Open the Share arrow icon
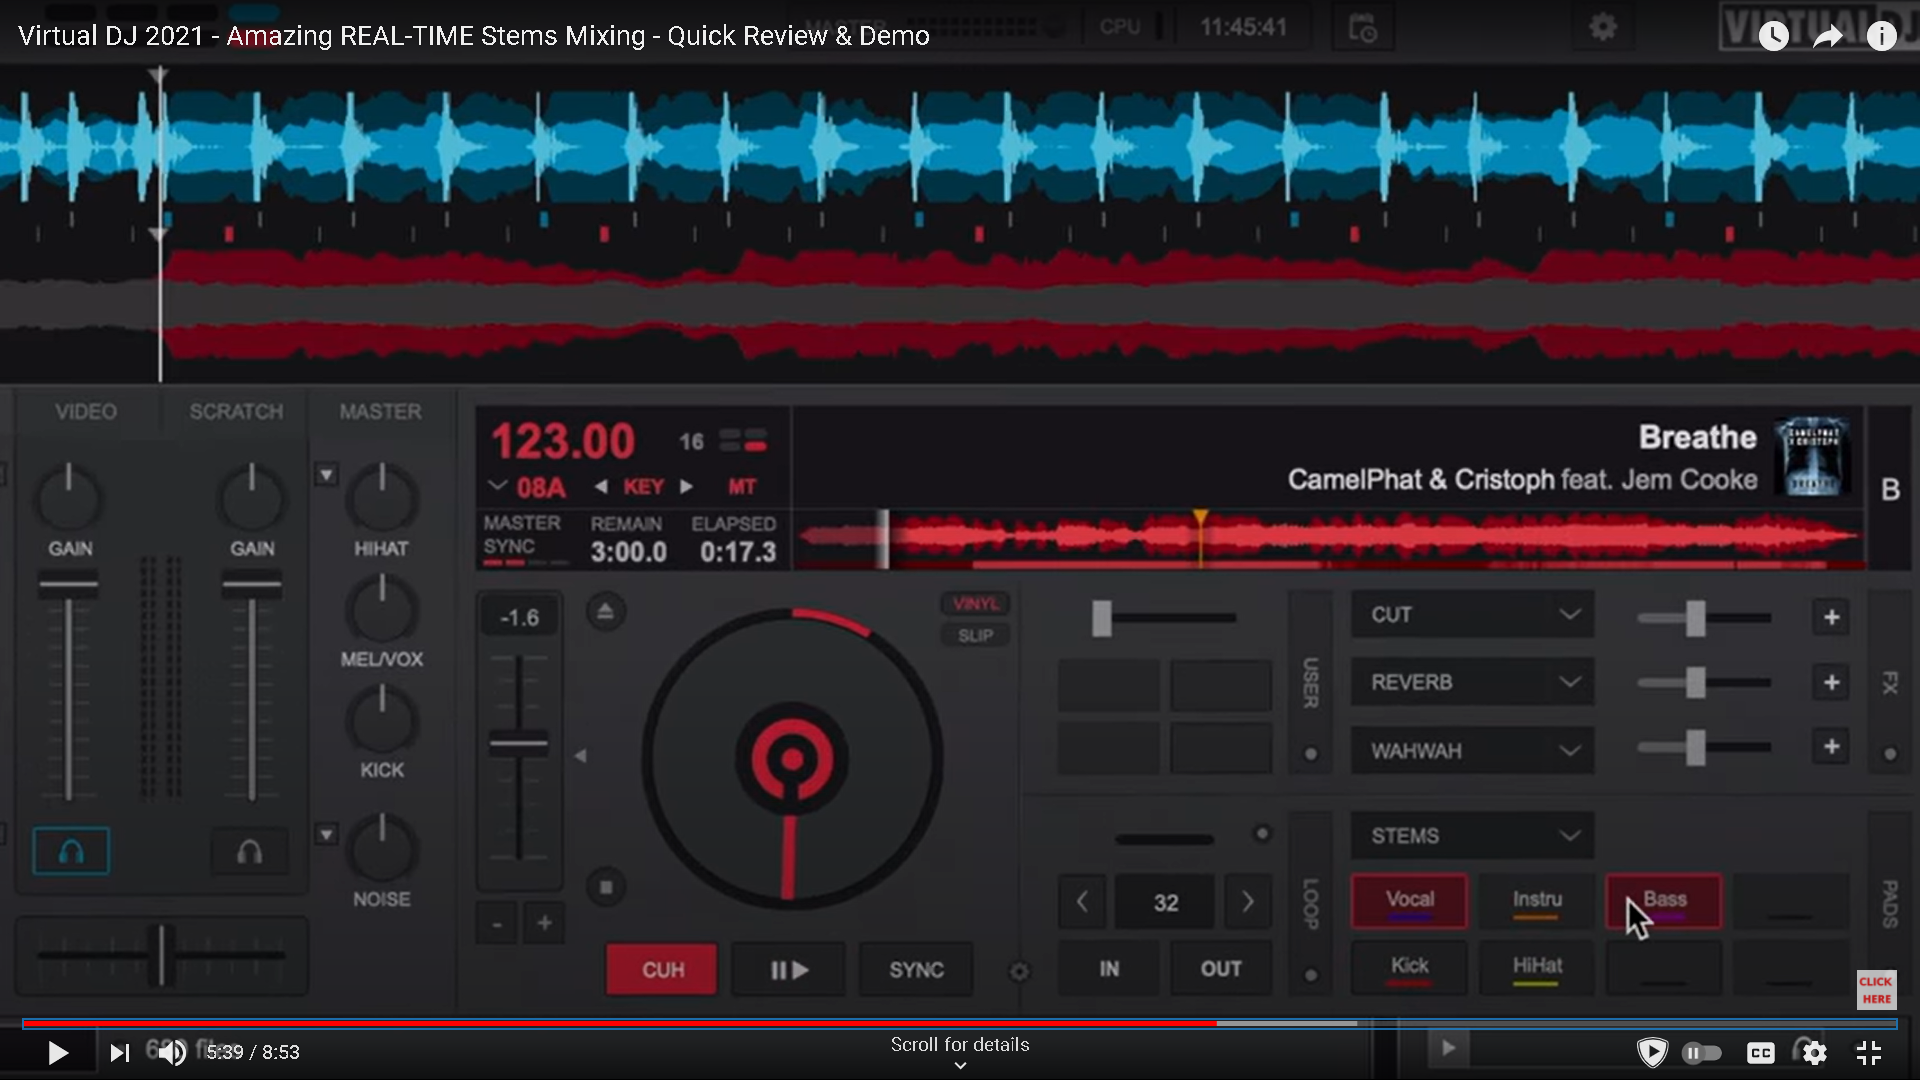 pos(1827,36)
